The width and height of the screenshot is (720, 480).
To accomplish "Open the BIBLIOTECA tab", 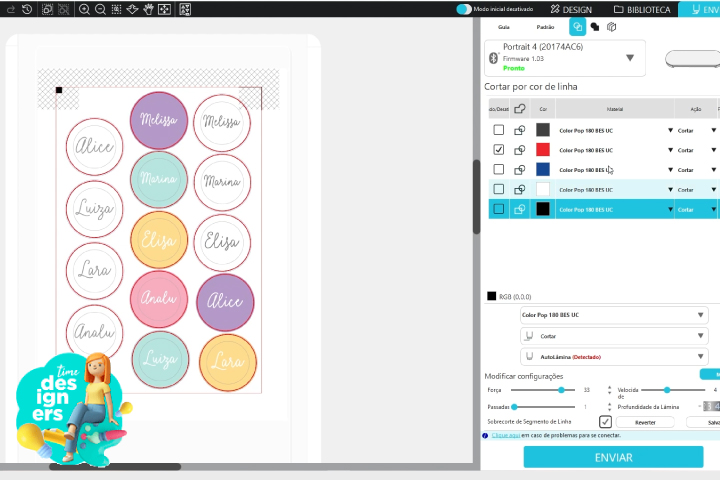I will 643,9.
